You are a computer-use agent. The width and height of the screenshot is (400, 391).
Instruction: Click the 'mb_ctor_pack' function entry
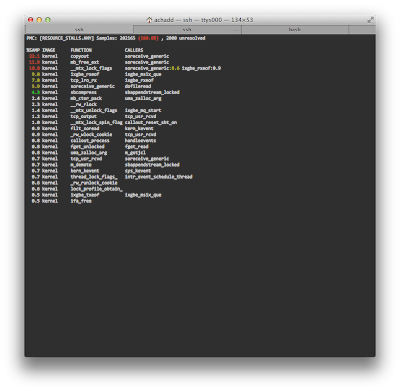86,98
